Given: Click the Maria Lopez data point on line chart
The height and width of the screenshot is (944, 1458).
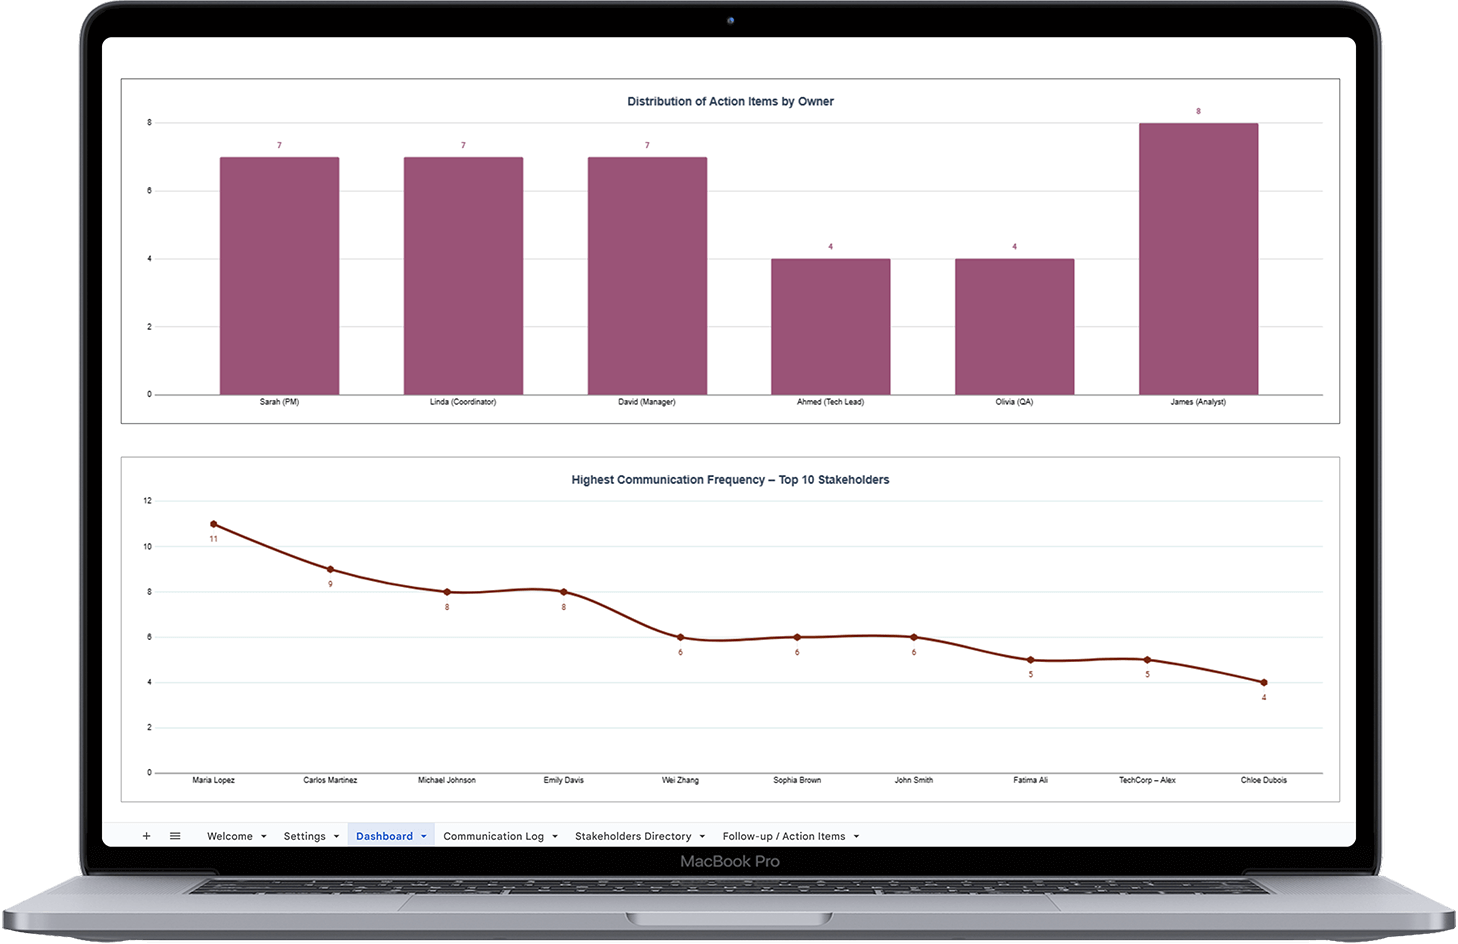Looking at the screenshot, I should click(x=214, y=524).
